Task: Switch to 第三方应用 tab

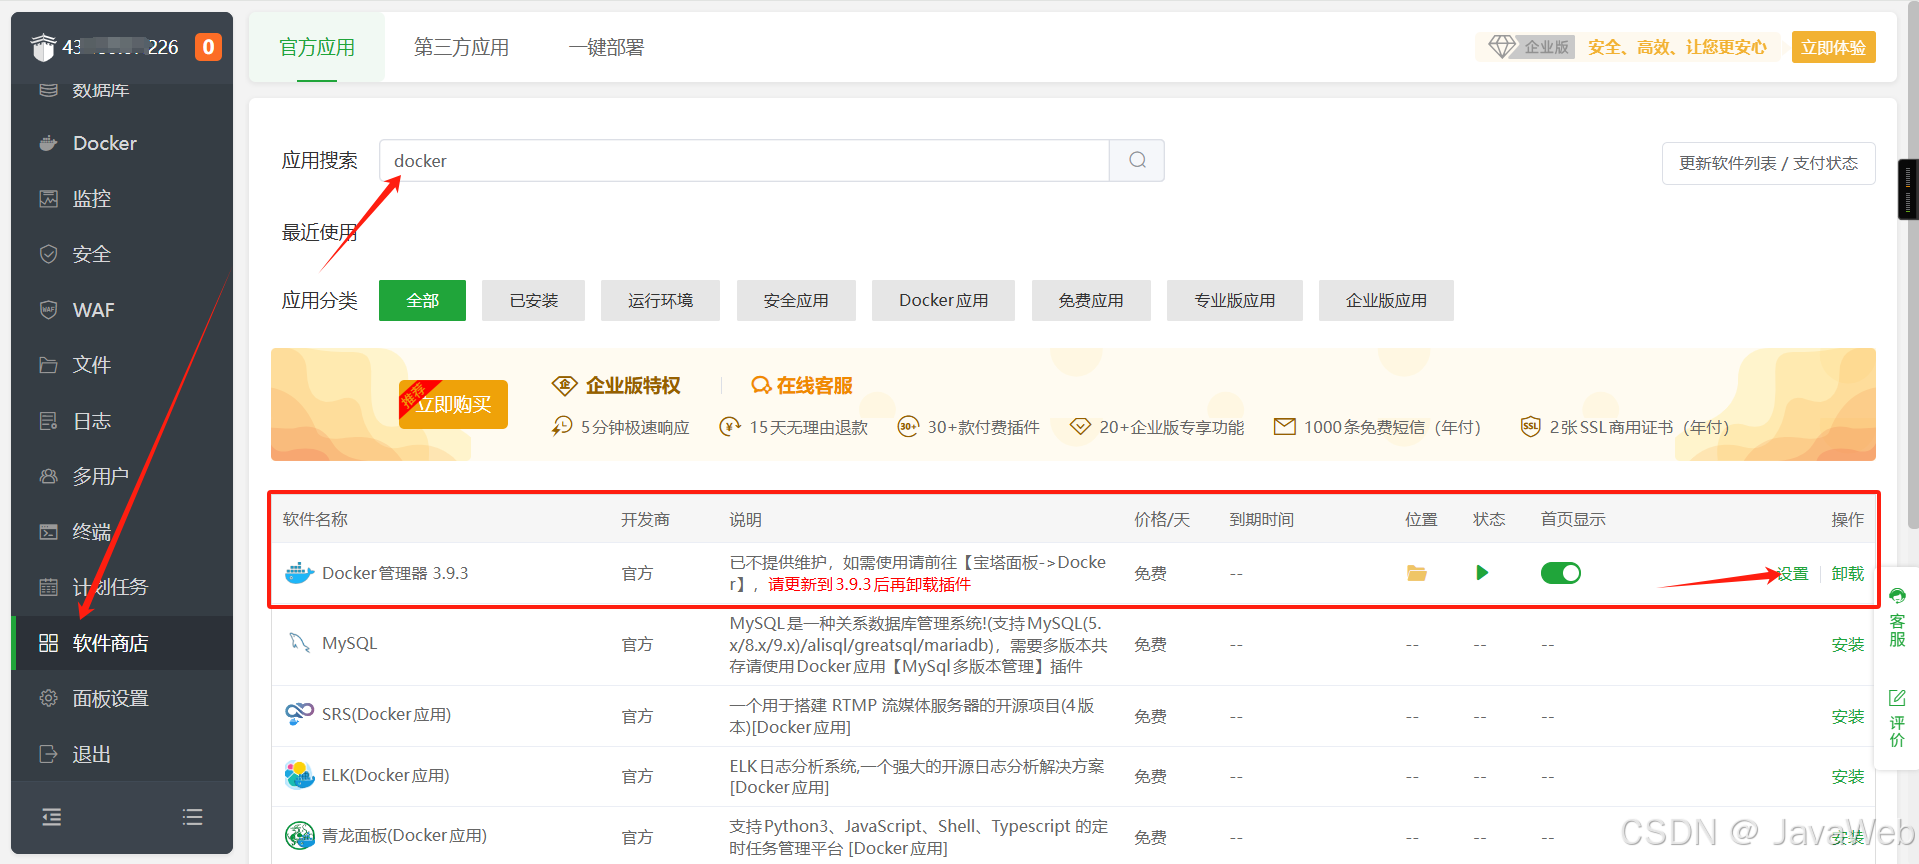Action: tap(461, 47)
